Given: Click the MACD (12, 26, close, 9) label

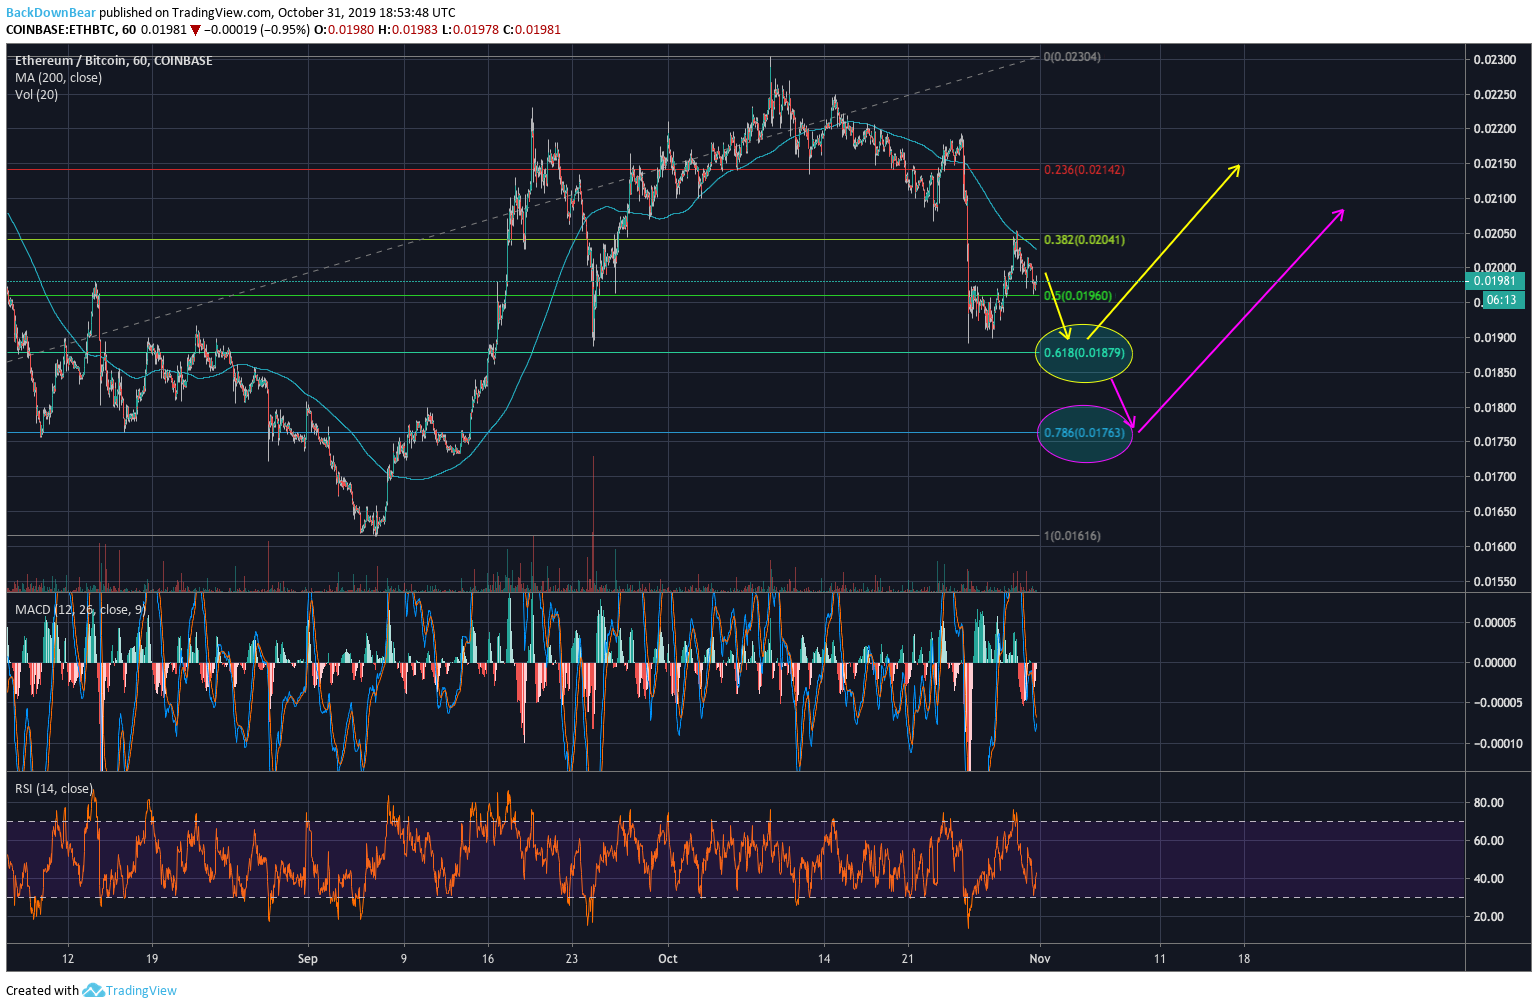Looking at the screenshot, I should (x=80, y=609).
